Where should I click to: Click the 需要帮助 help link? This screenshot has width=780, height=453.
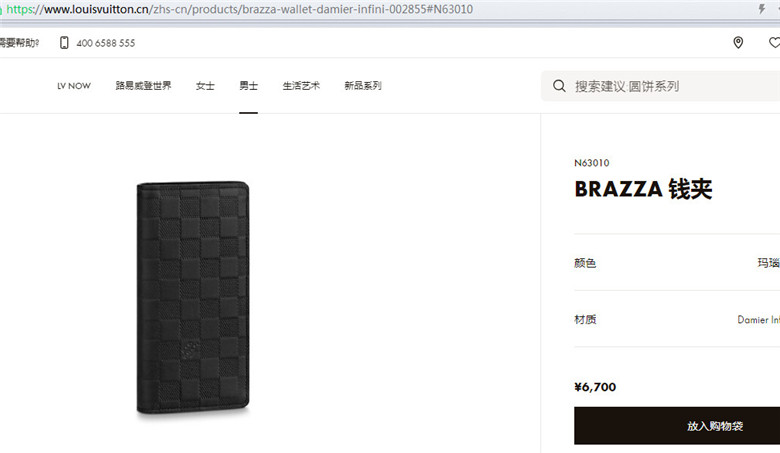click(x=19, y=43)
